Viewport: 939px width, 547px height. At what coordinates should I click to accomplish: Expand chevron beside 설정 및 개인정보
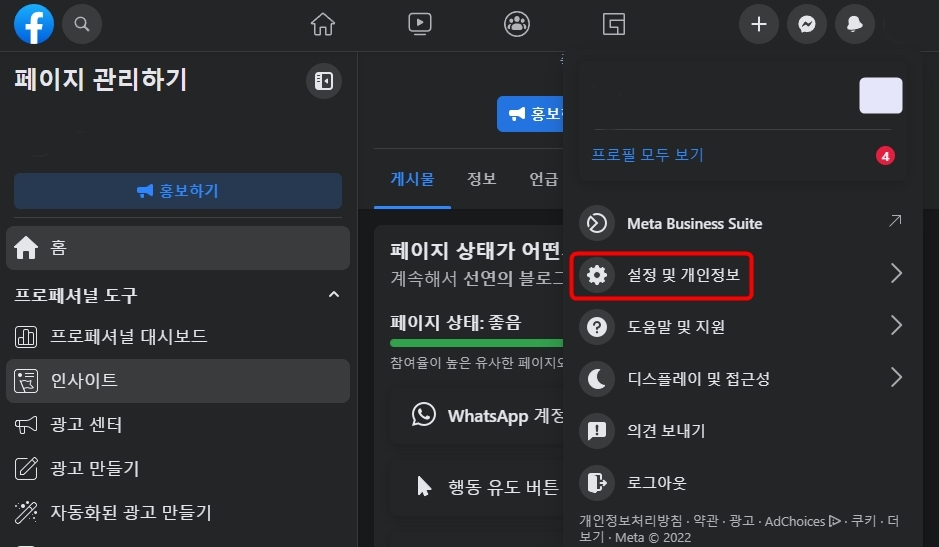[x=896, y=273]
